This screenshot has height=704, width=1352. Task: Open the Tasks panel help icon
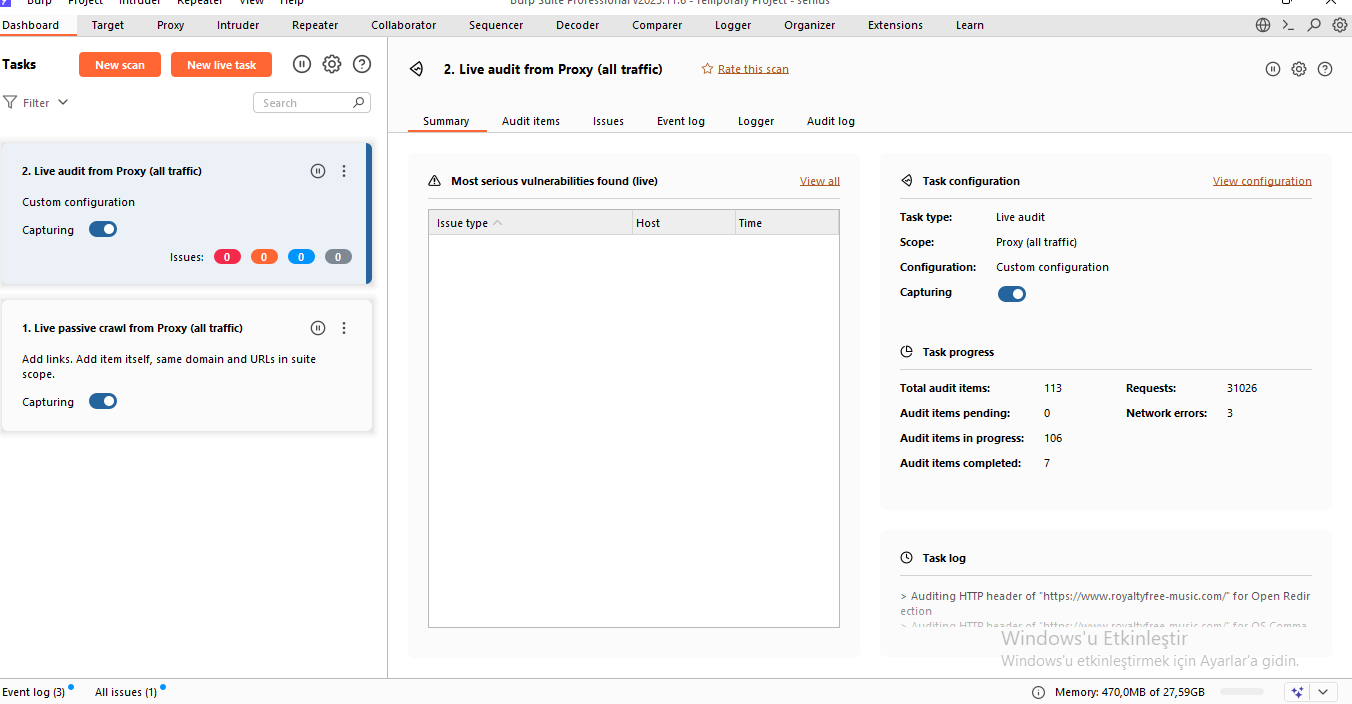(362, 65)
